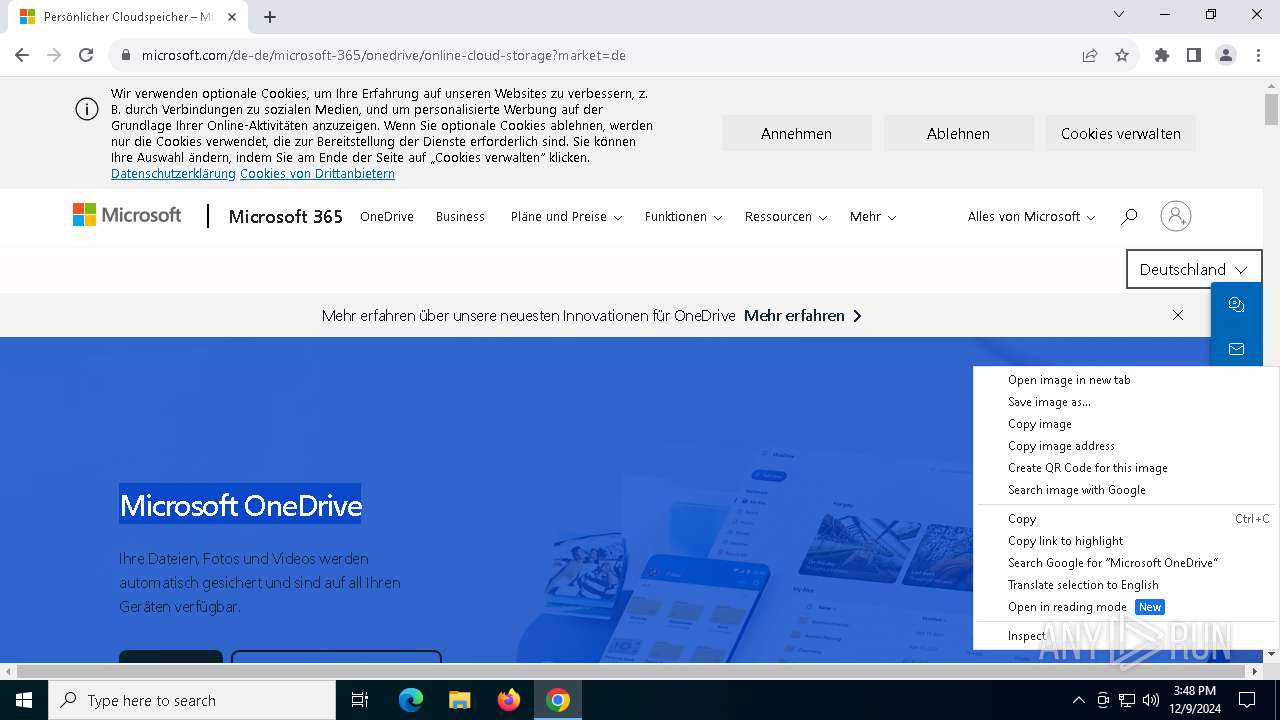1280x720 pixels.
Task: Expand Pläne und Preise menu
Action: click(566, 216)
